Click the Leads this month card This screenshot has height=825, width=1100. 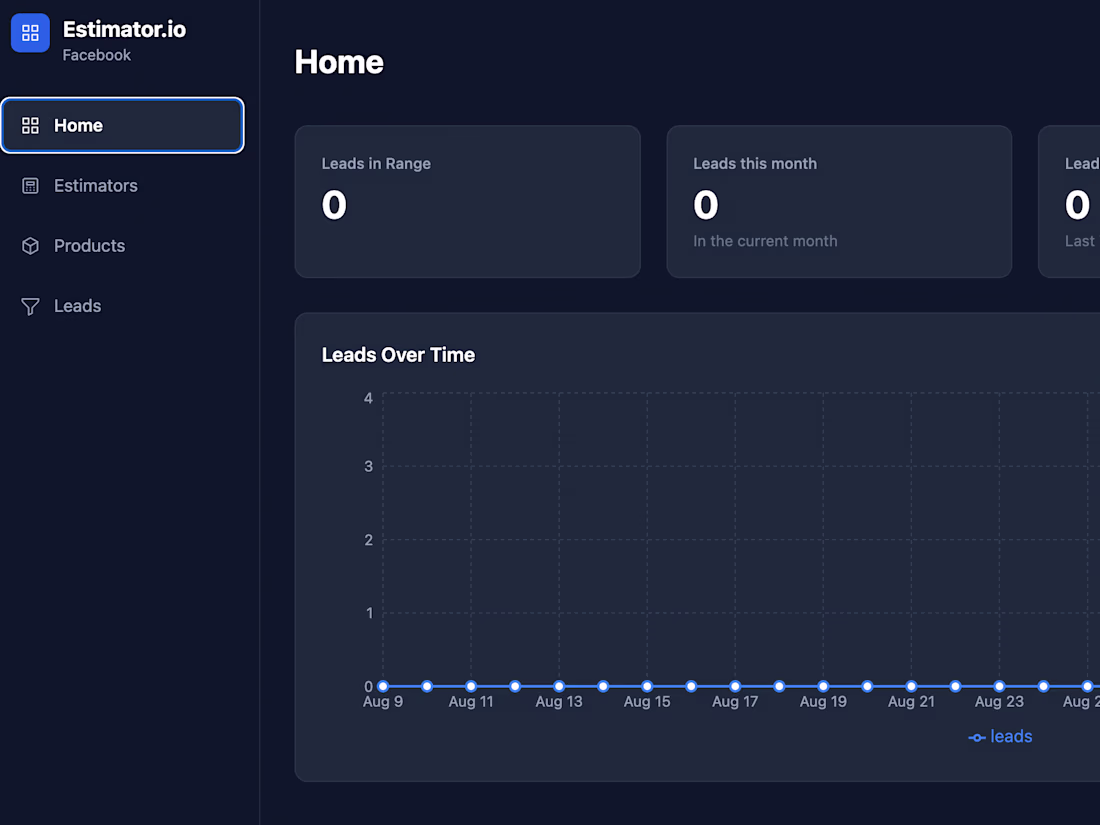coord(839,201)
